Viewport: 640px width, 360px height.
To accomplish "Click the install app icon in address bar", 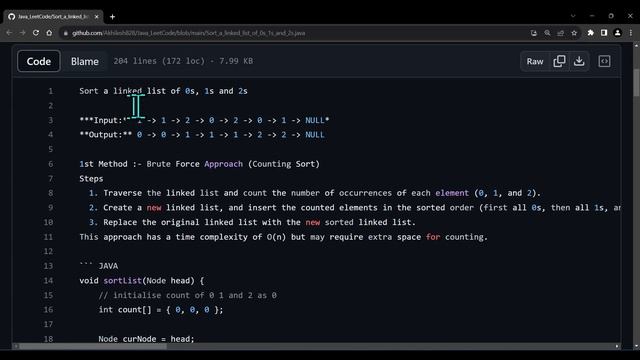I will click(534, 33).
